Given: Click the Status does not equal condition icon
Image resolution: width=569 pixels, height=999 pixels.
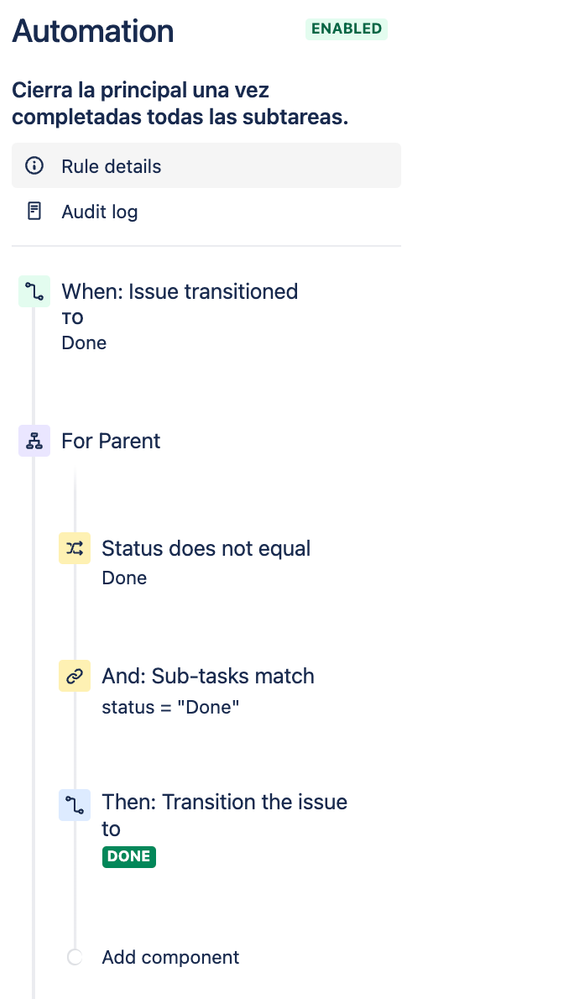Looking at the screenshot, I should [x=75, y=548].
